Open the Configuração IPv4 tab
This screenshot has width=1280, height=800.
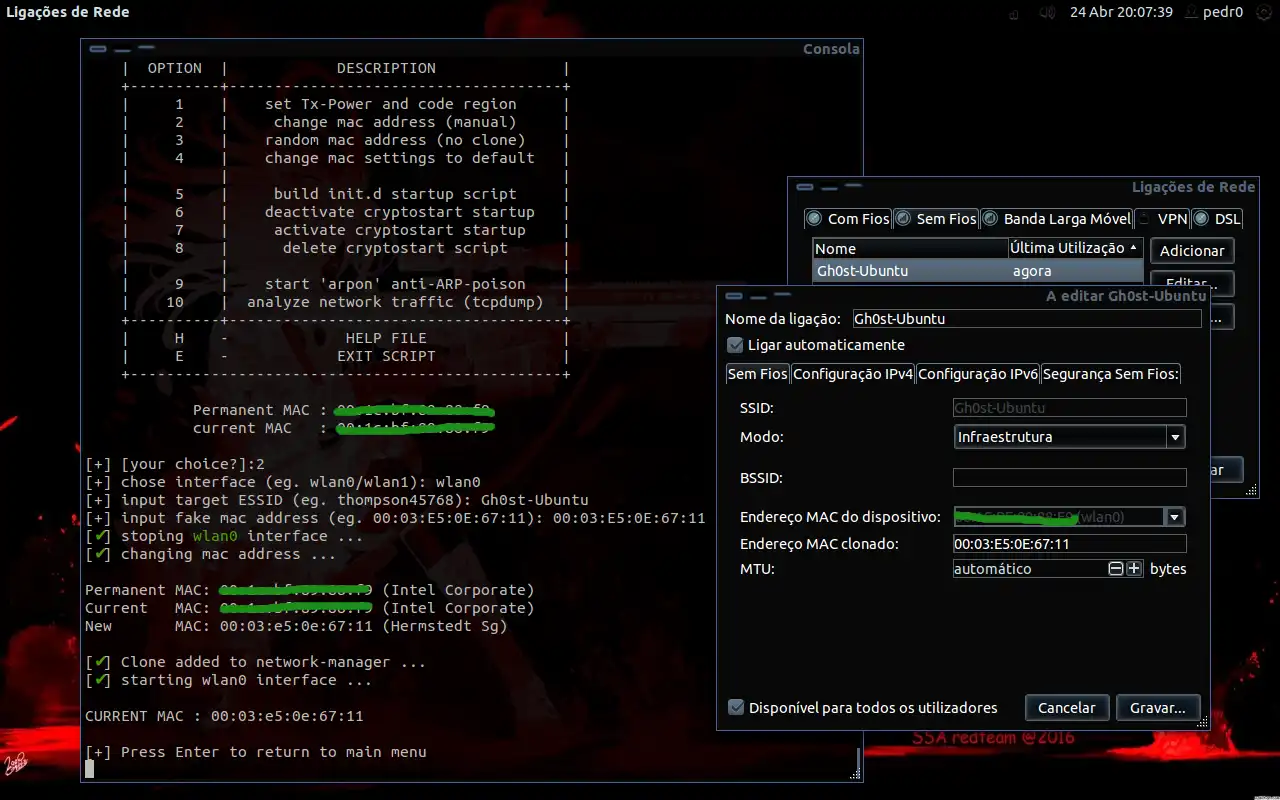pos(853,374)
